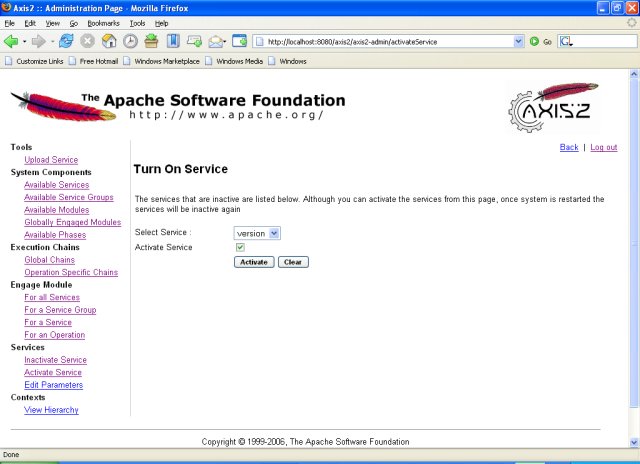640x464 pixels.
Task: Click the New Tab toolbar icon
Action: click(239, 41)
